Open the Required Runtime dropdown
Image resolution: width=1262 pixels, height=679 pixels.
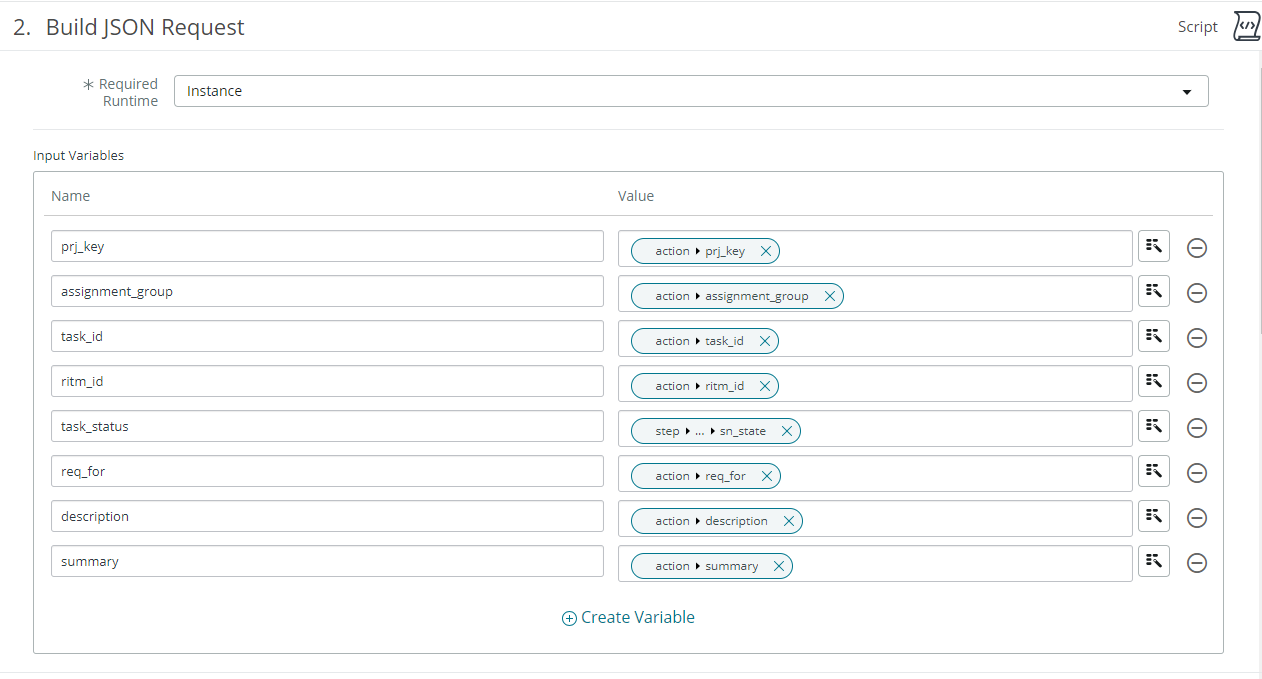tap(691, 91)
